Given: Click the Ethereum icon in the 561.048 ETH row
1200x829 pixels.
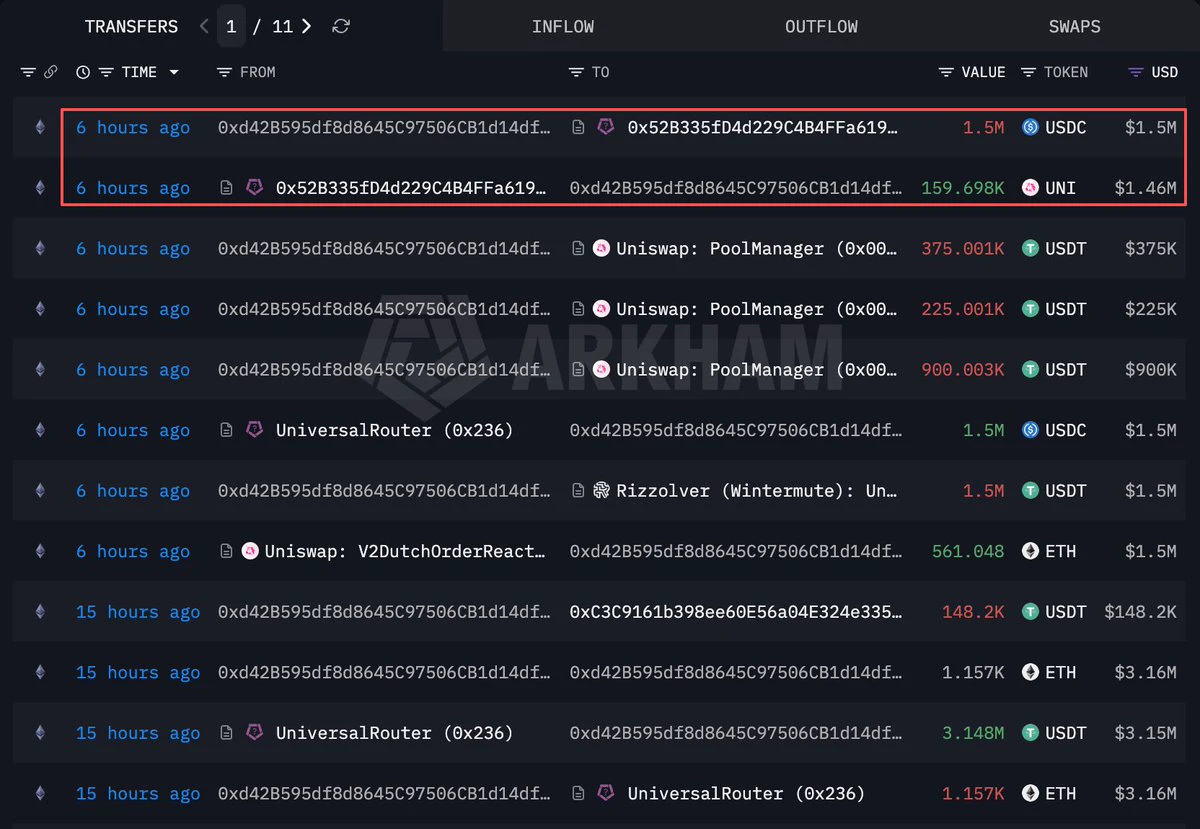Looking at the screenshot, I should pyautogui.click(x=40, y=551).
